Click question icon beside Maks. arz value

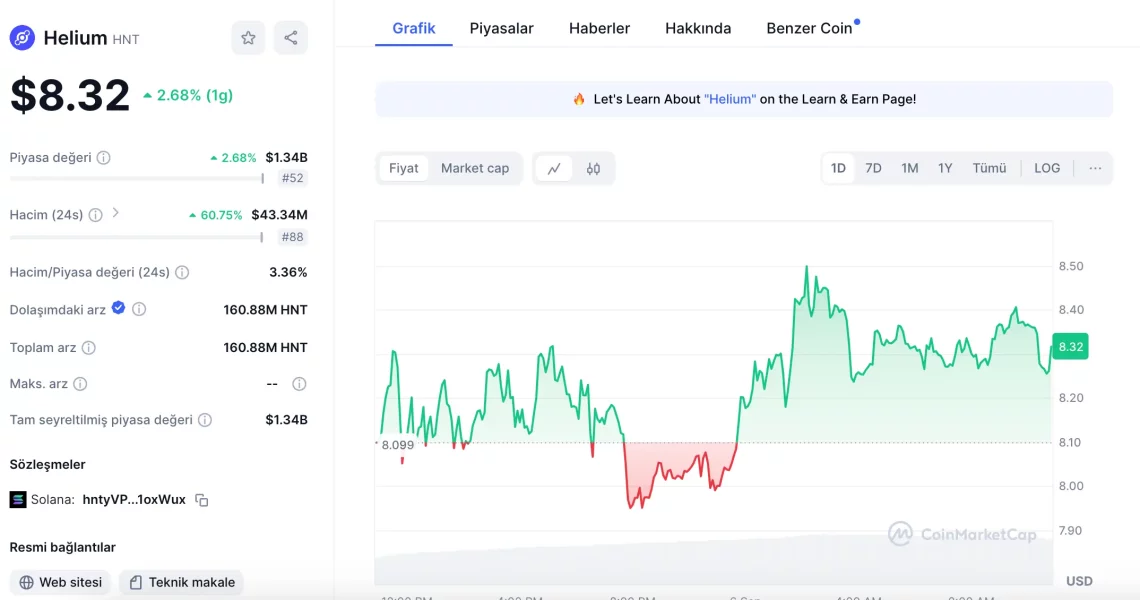pyautogui.click(x=299, y=384)
